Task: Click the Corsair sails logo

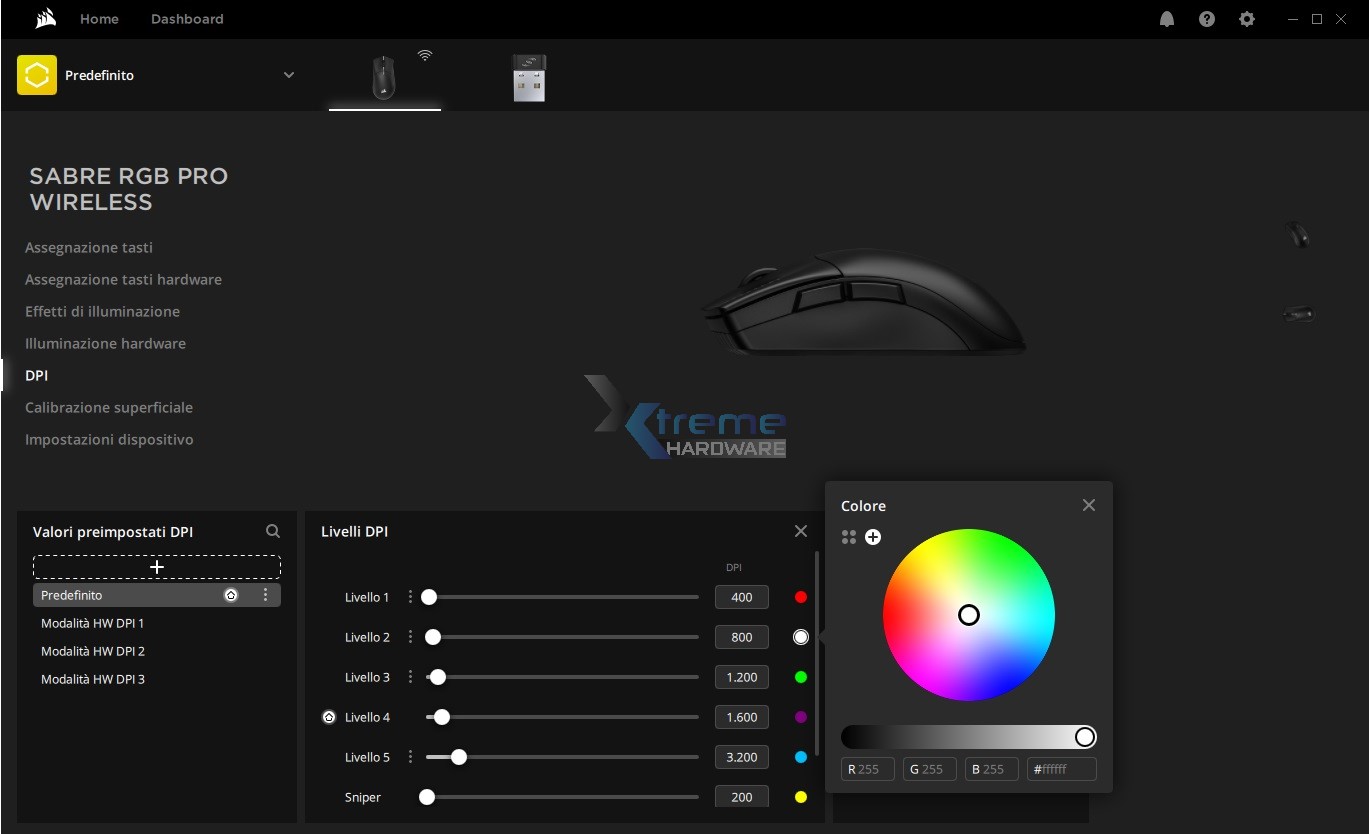Action: coord(44,18)
